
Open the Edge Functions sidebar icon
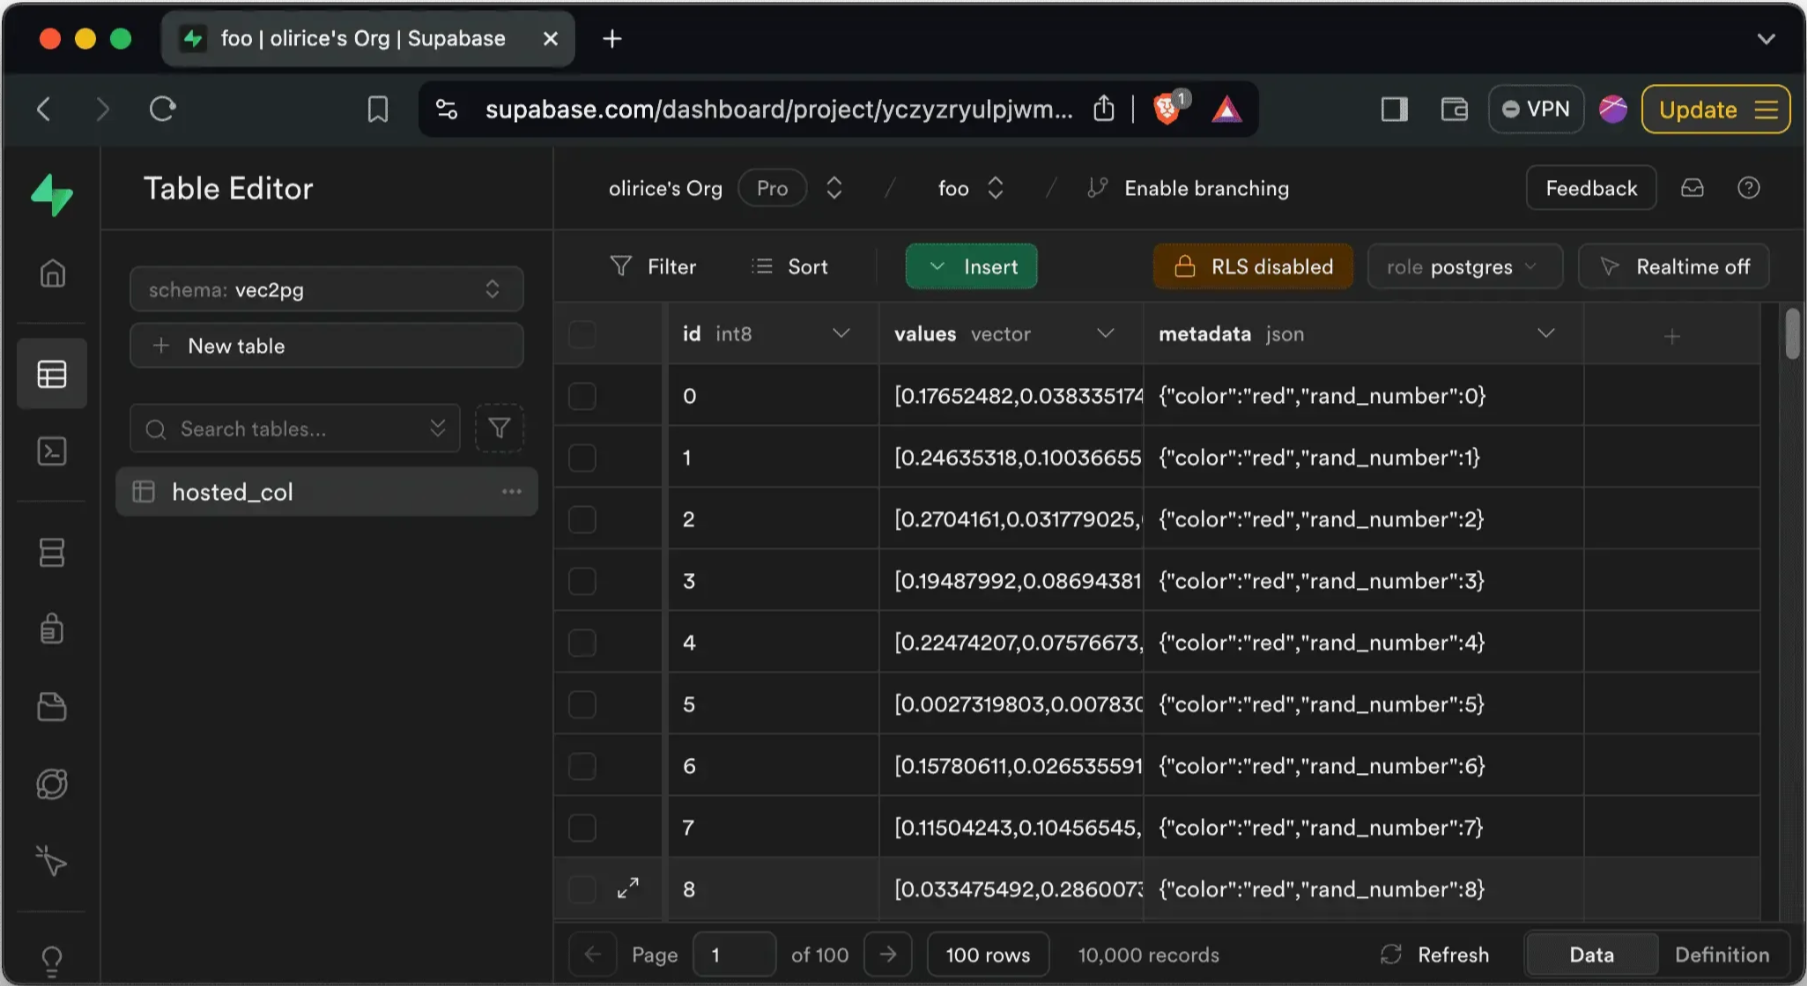[52, 784]
